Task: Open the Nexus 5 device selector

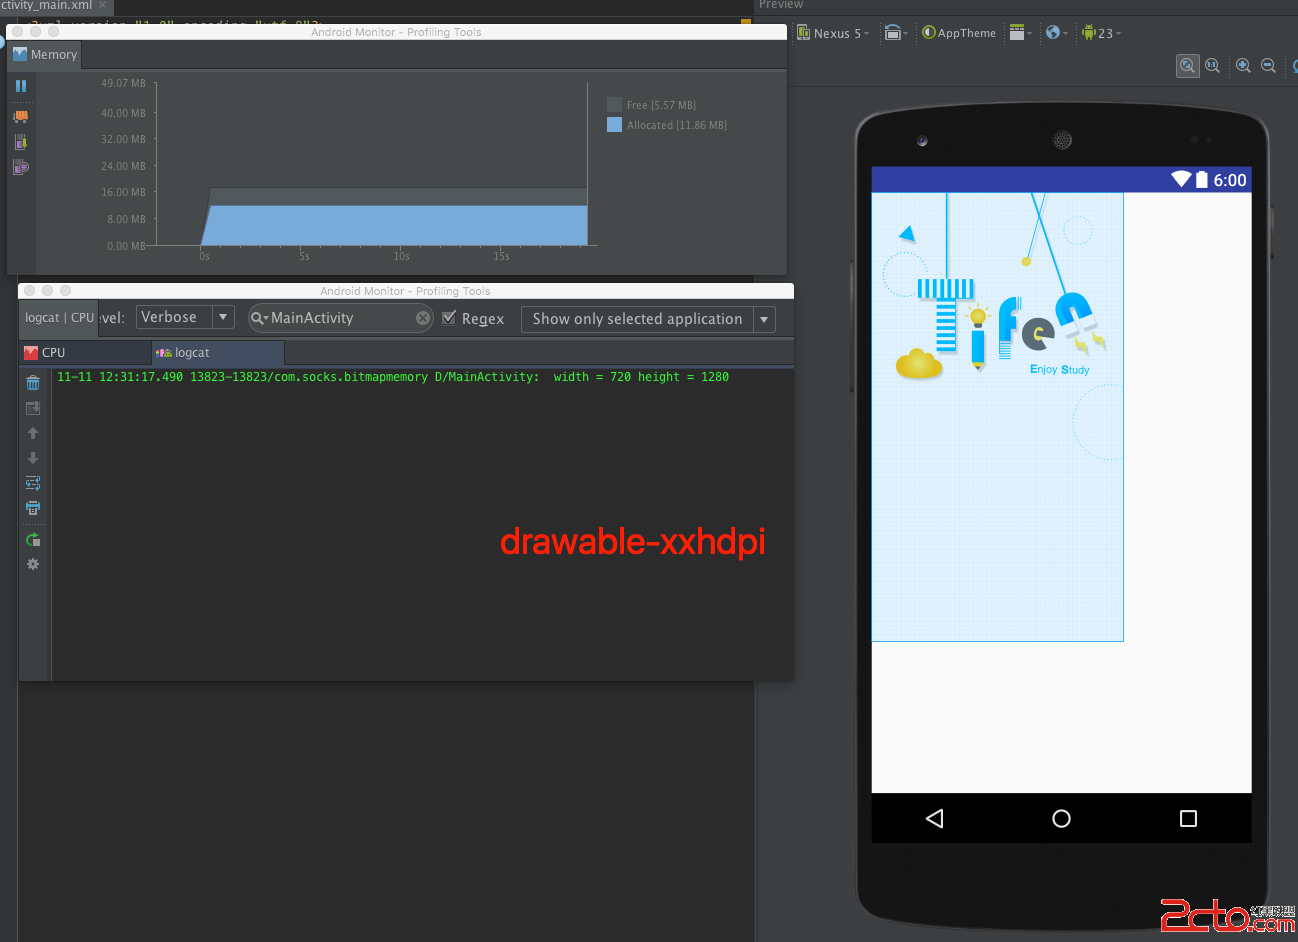Action: pos(833,33)
